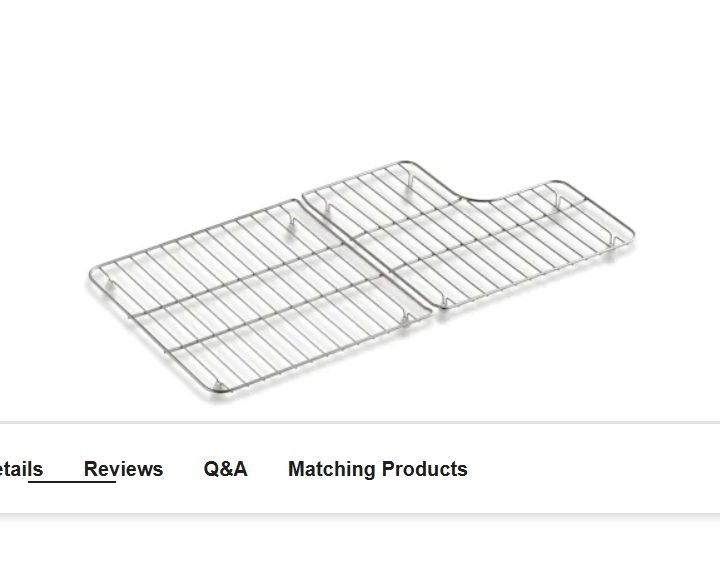Click the curved right rack in photo

[468, 234]
